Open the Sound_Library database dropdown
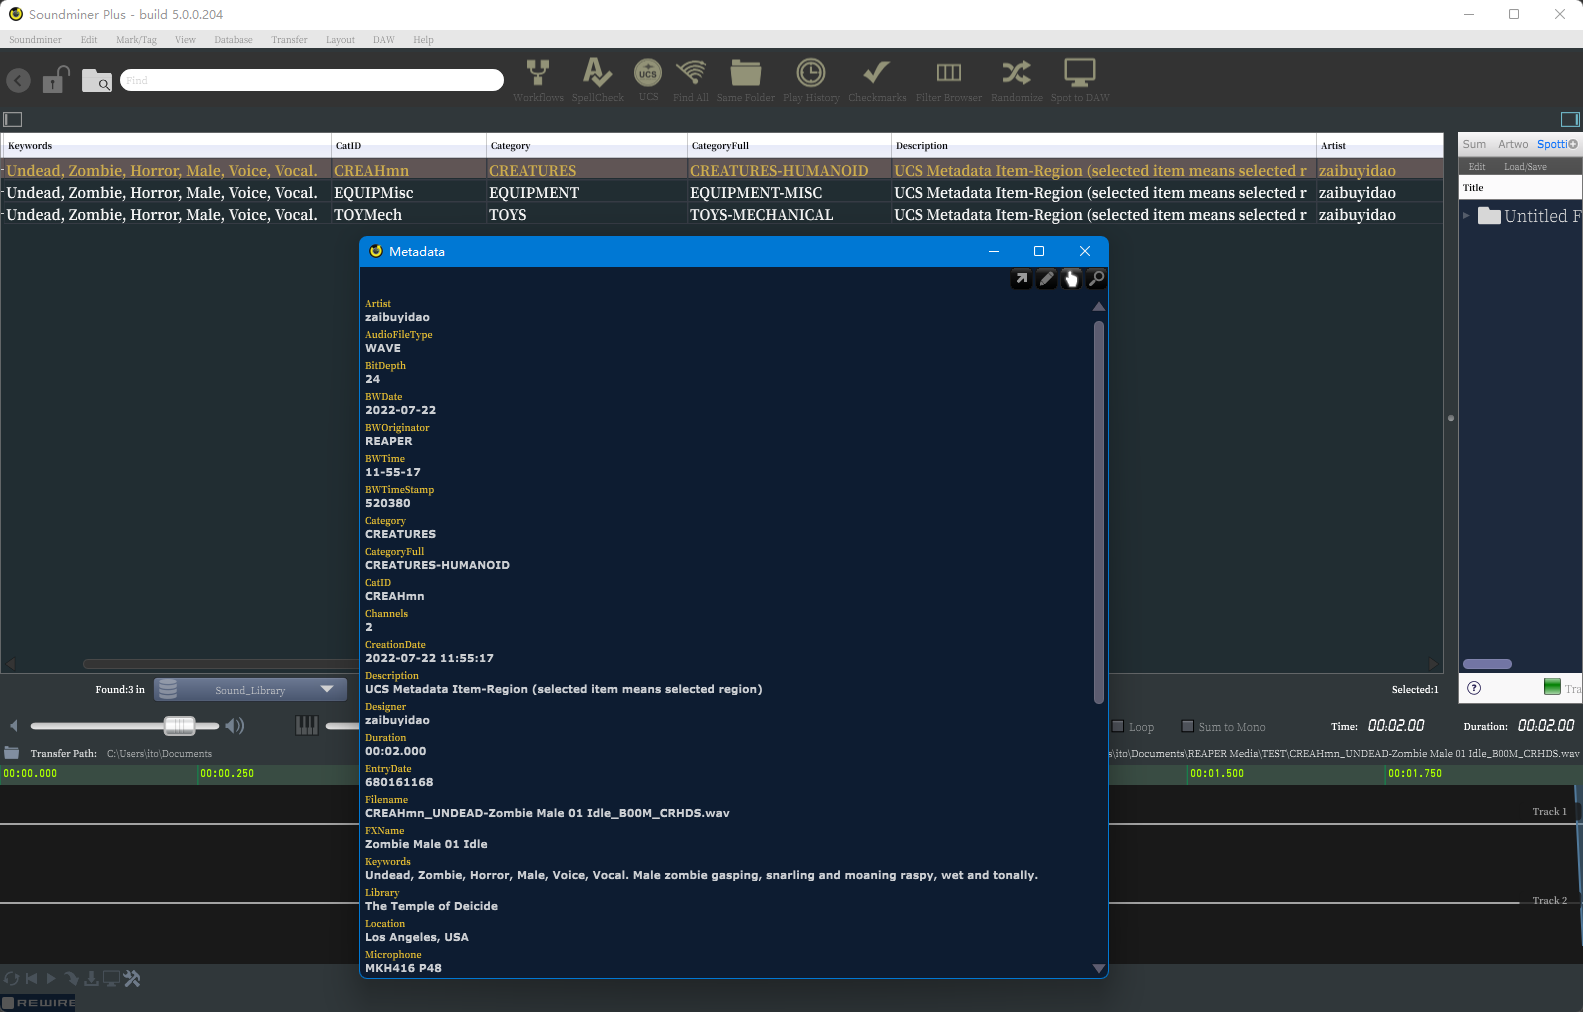Screen dimensions: 1583x1012 (250, 689)
